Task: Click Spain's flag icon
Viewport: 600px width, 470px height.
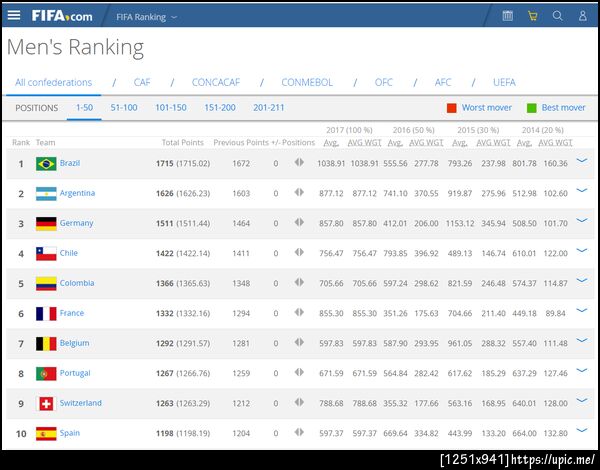Action: pos(46,434)
